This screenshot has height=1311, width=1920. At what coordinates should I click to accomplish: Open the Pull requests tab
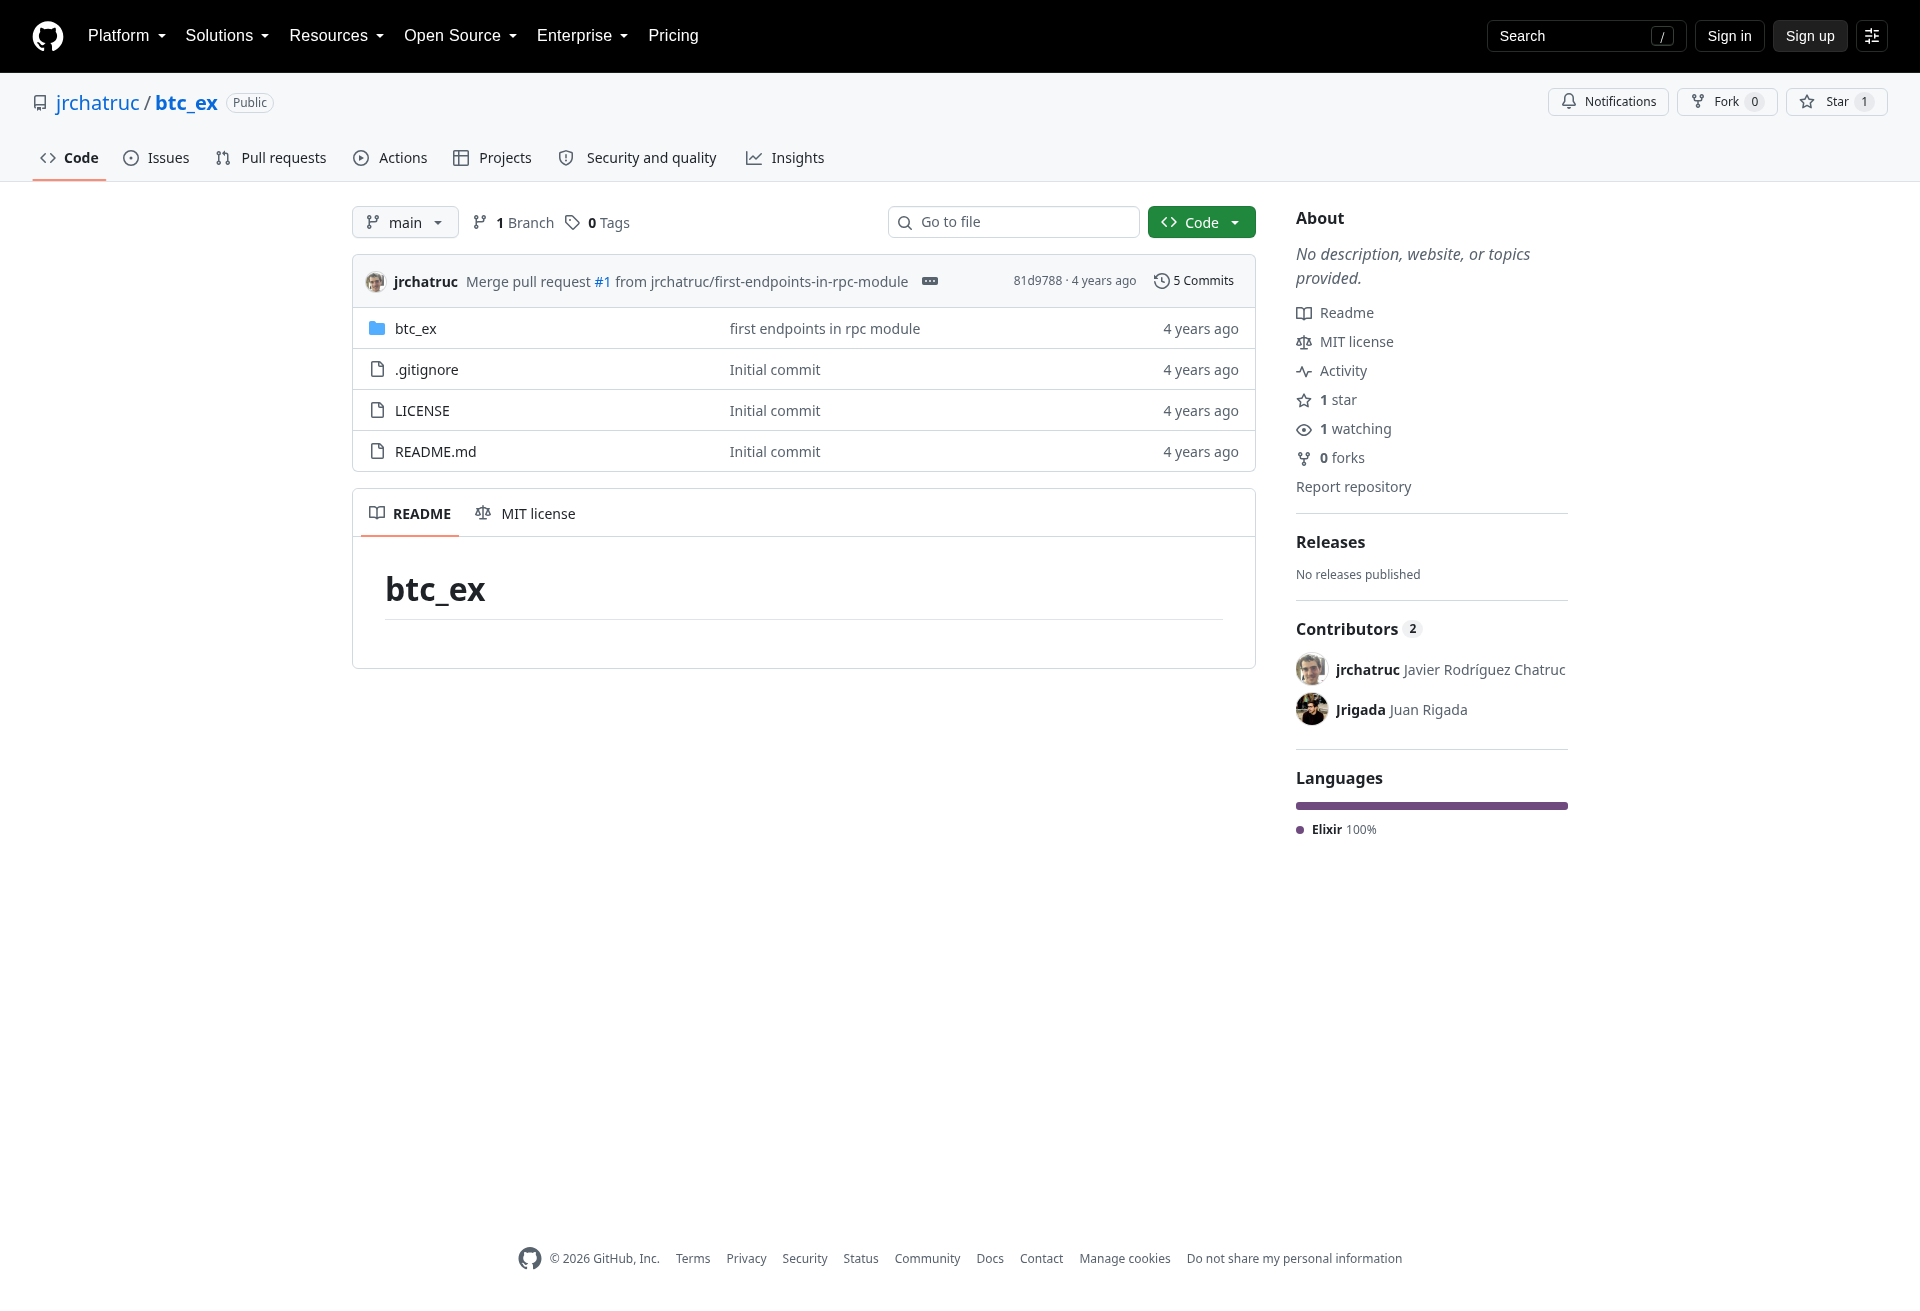coord(271,158)
